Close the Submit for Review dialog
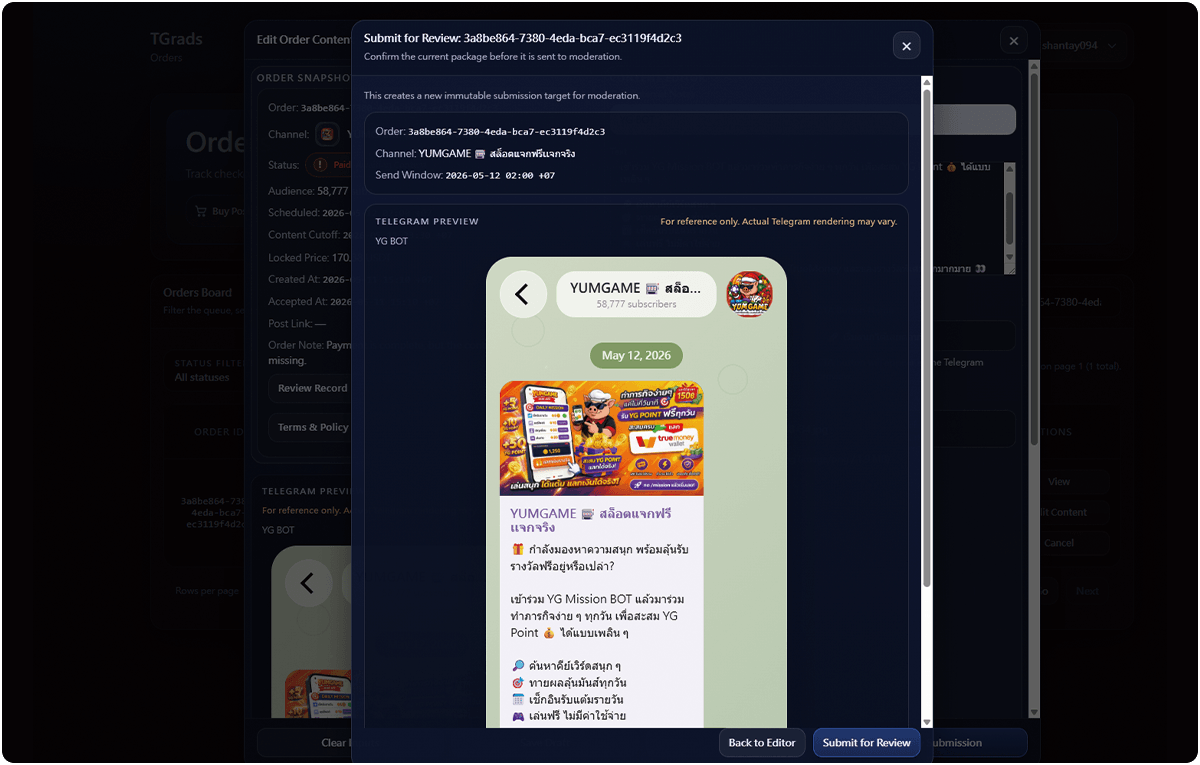Image resolution: width=1200 pixels, height=765 pixels. tap(906, 46)
